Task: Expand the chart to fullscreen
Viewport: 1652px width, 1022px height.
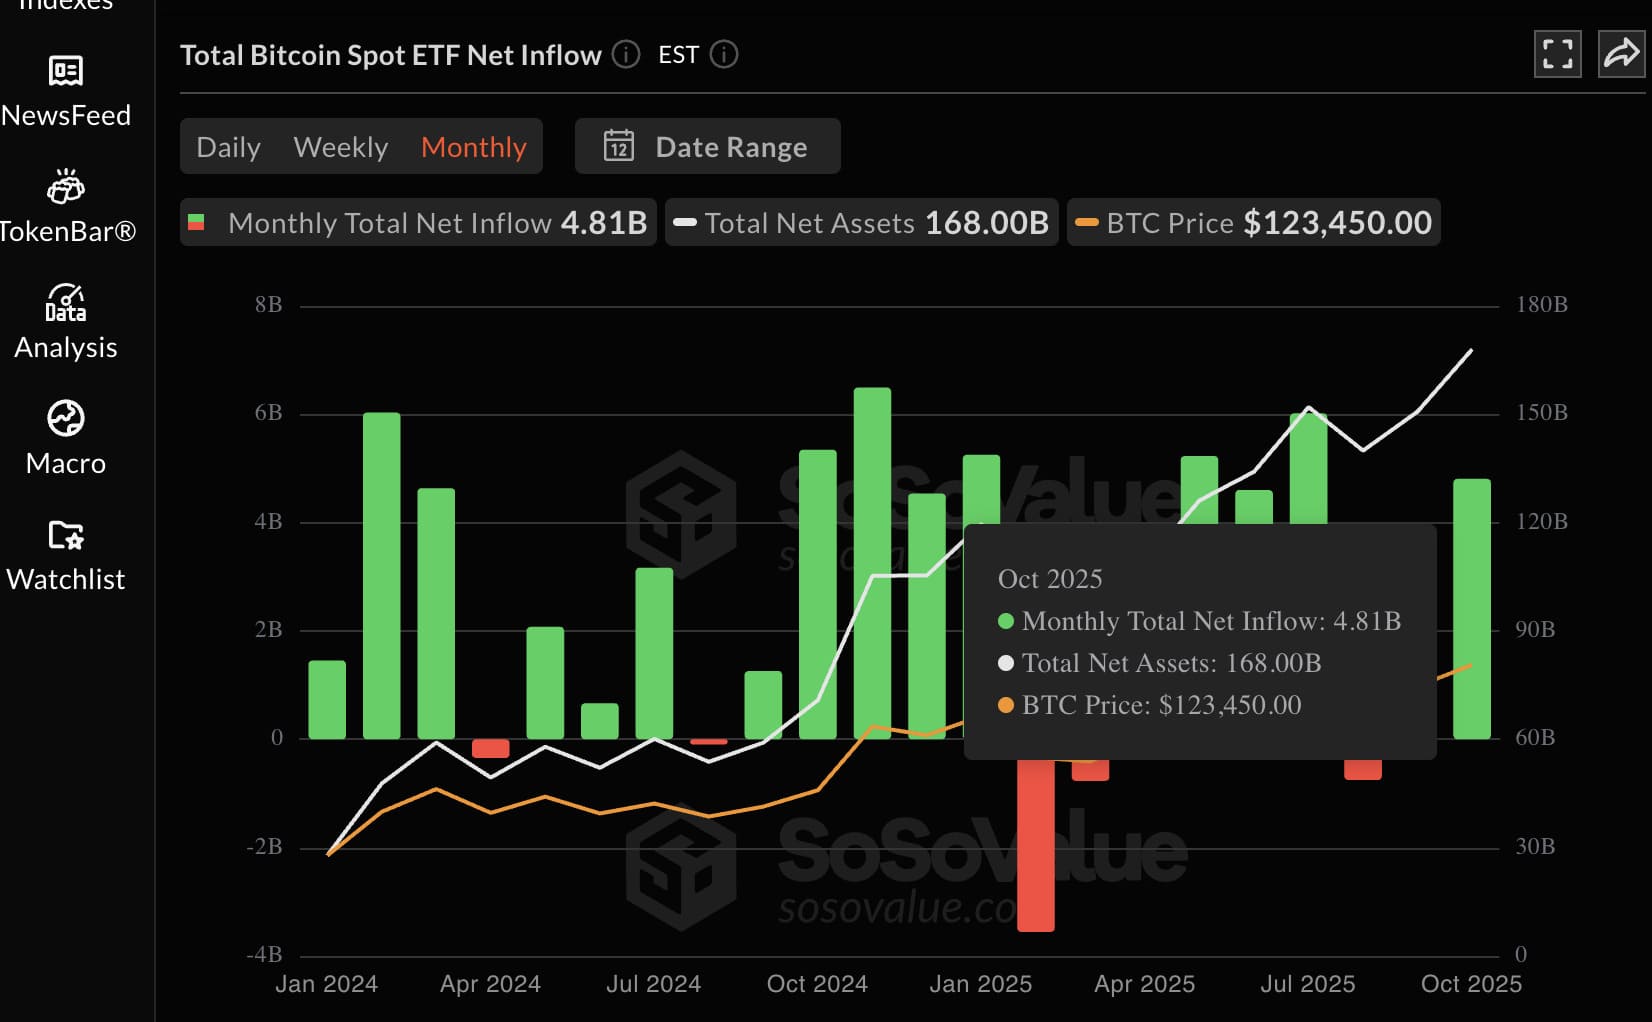Action: click(1557, 54)
